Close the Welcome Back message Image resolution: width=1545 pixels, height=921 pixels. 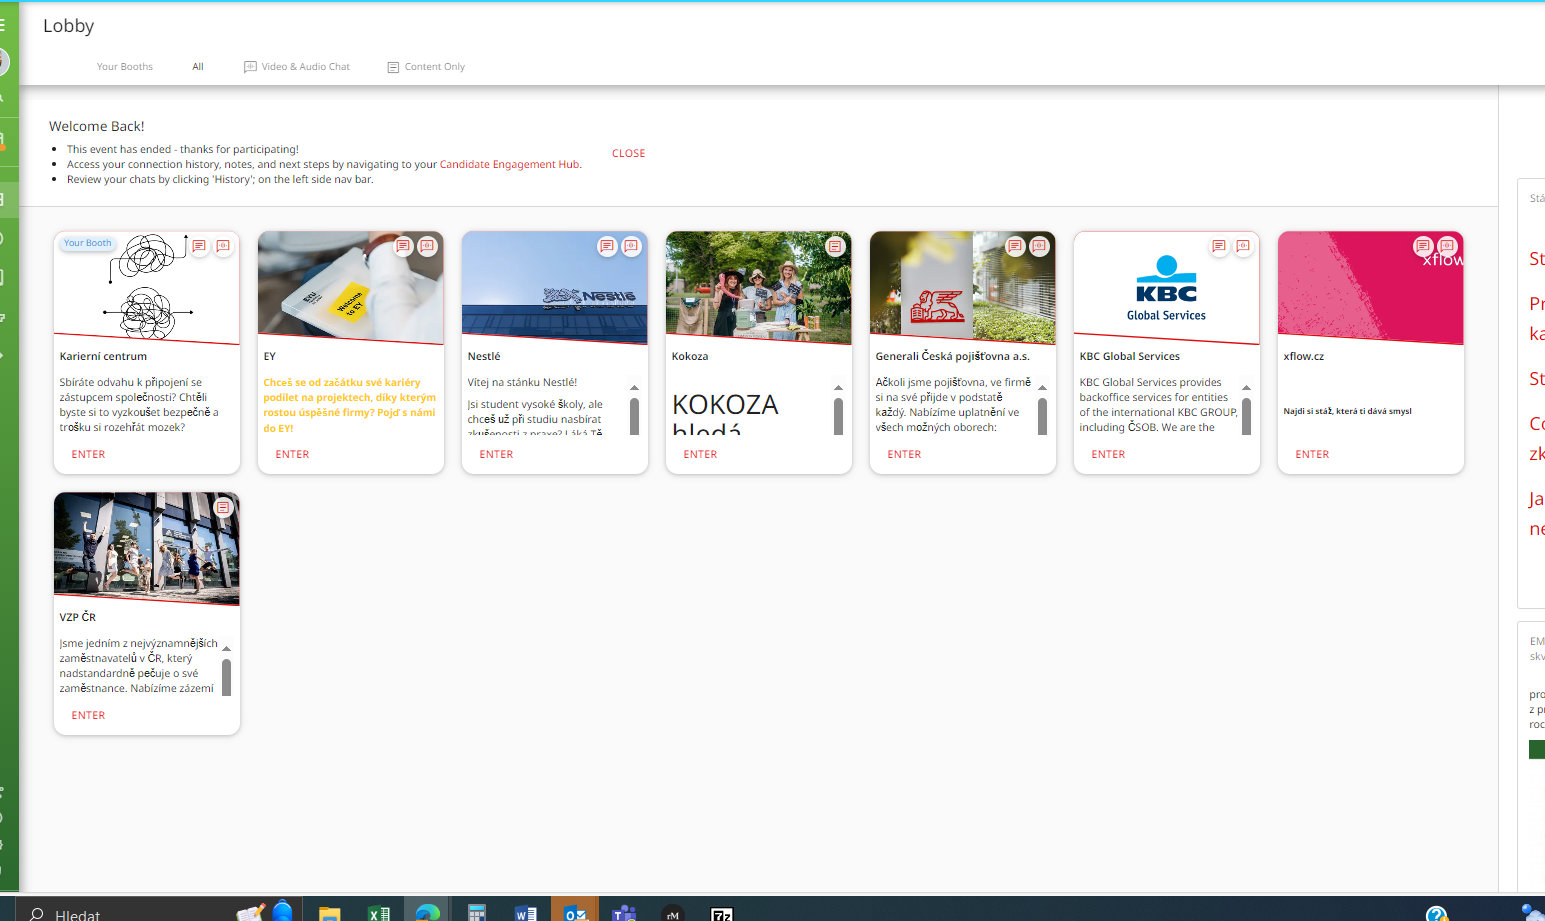click(629, 153)
